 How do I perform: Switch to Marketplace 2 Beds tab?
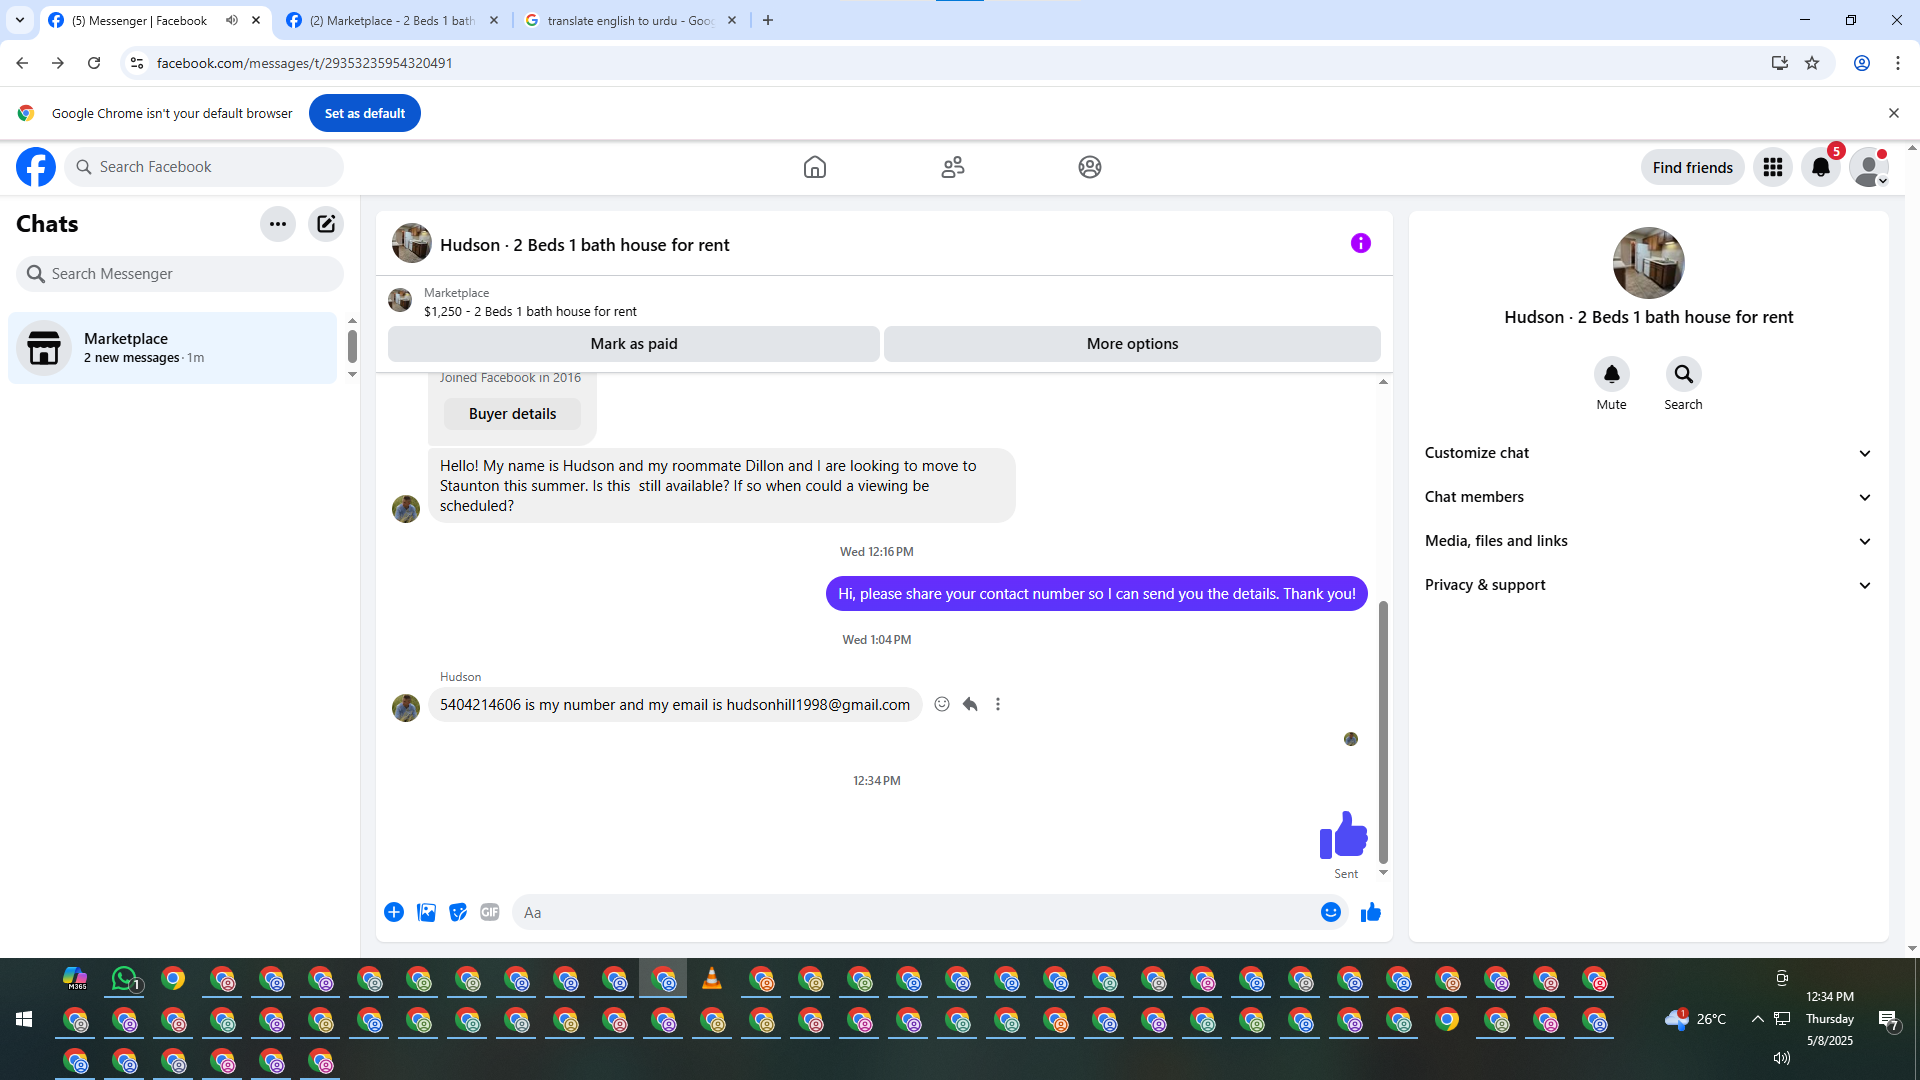(393, 20)
